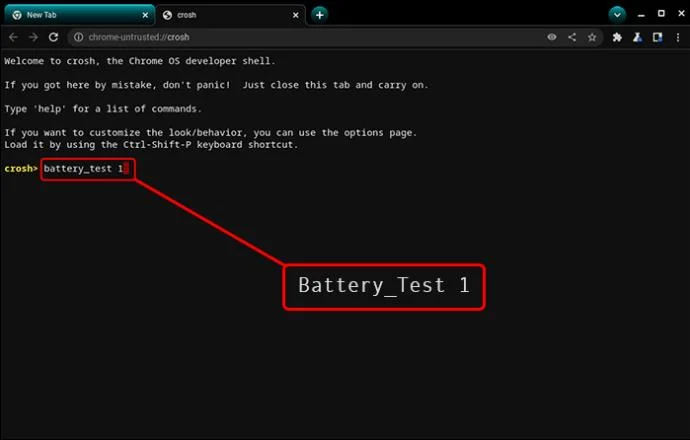Switch to the New Tab tab
The image size is (690, 440).
tap(79, 15)
